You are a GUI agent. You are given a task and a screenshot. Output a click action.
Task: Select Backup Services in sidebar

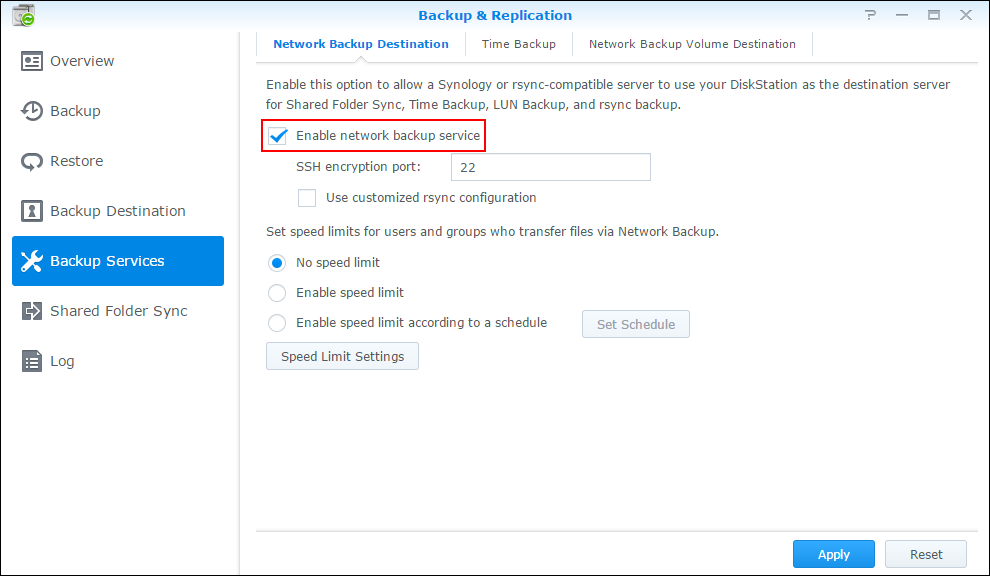coord(118,261)
